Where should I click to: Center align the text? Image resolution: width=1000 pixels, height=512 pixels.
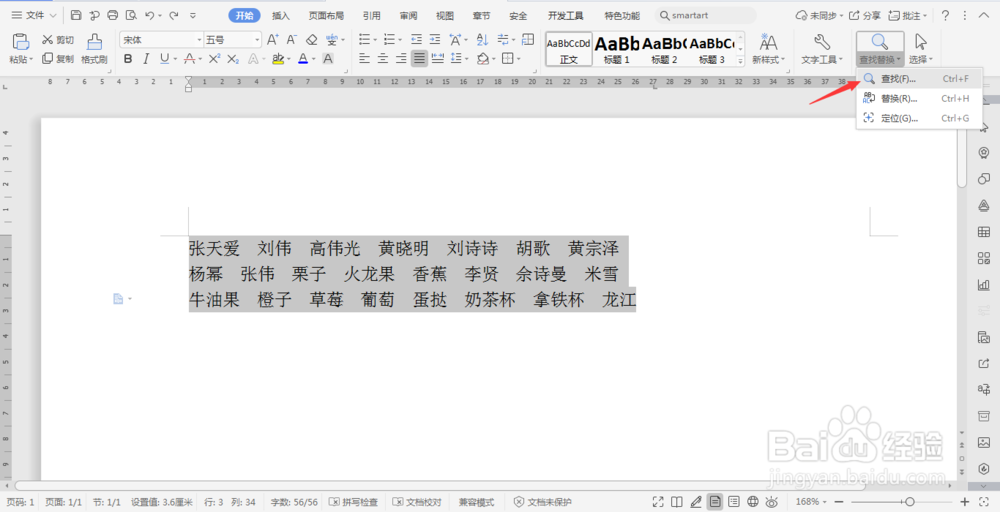(x=383, y=59)
